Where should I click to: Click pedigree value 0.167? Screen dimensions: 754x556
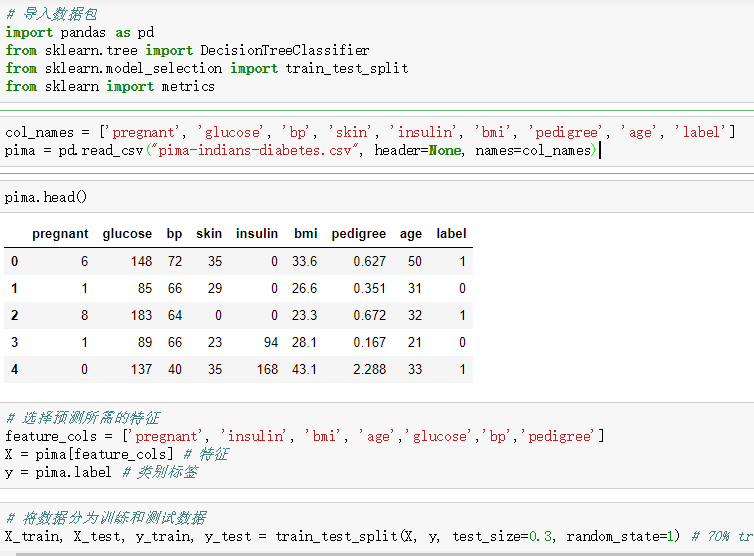coord(369,342)
